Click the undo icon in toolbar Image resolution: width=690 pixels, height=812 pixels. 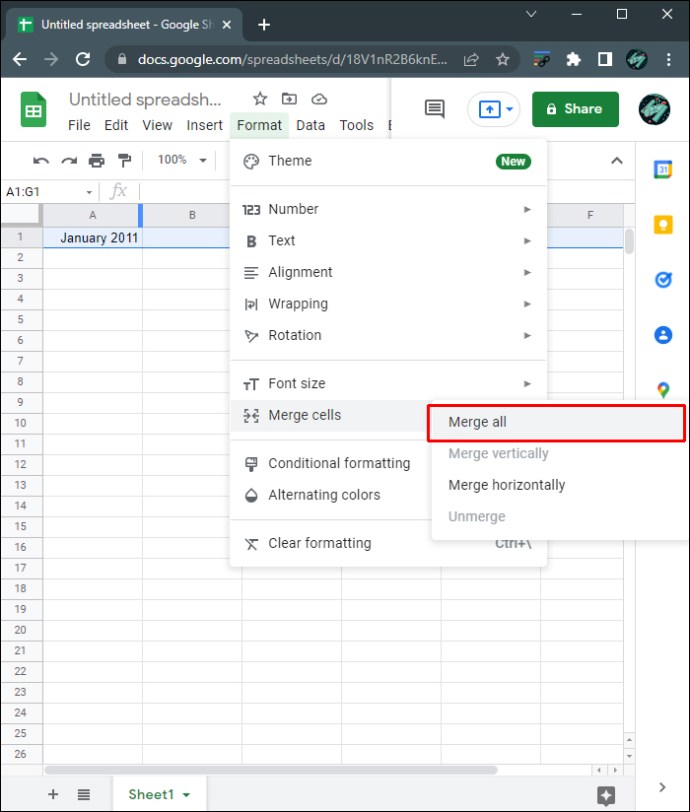(x=41, y=160)
